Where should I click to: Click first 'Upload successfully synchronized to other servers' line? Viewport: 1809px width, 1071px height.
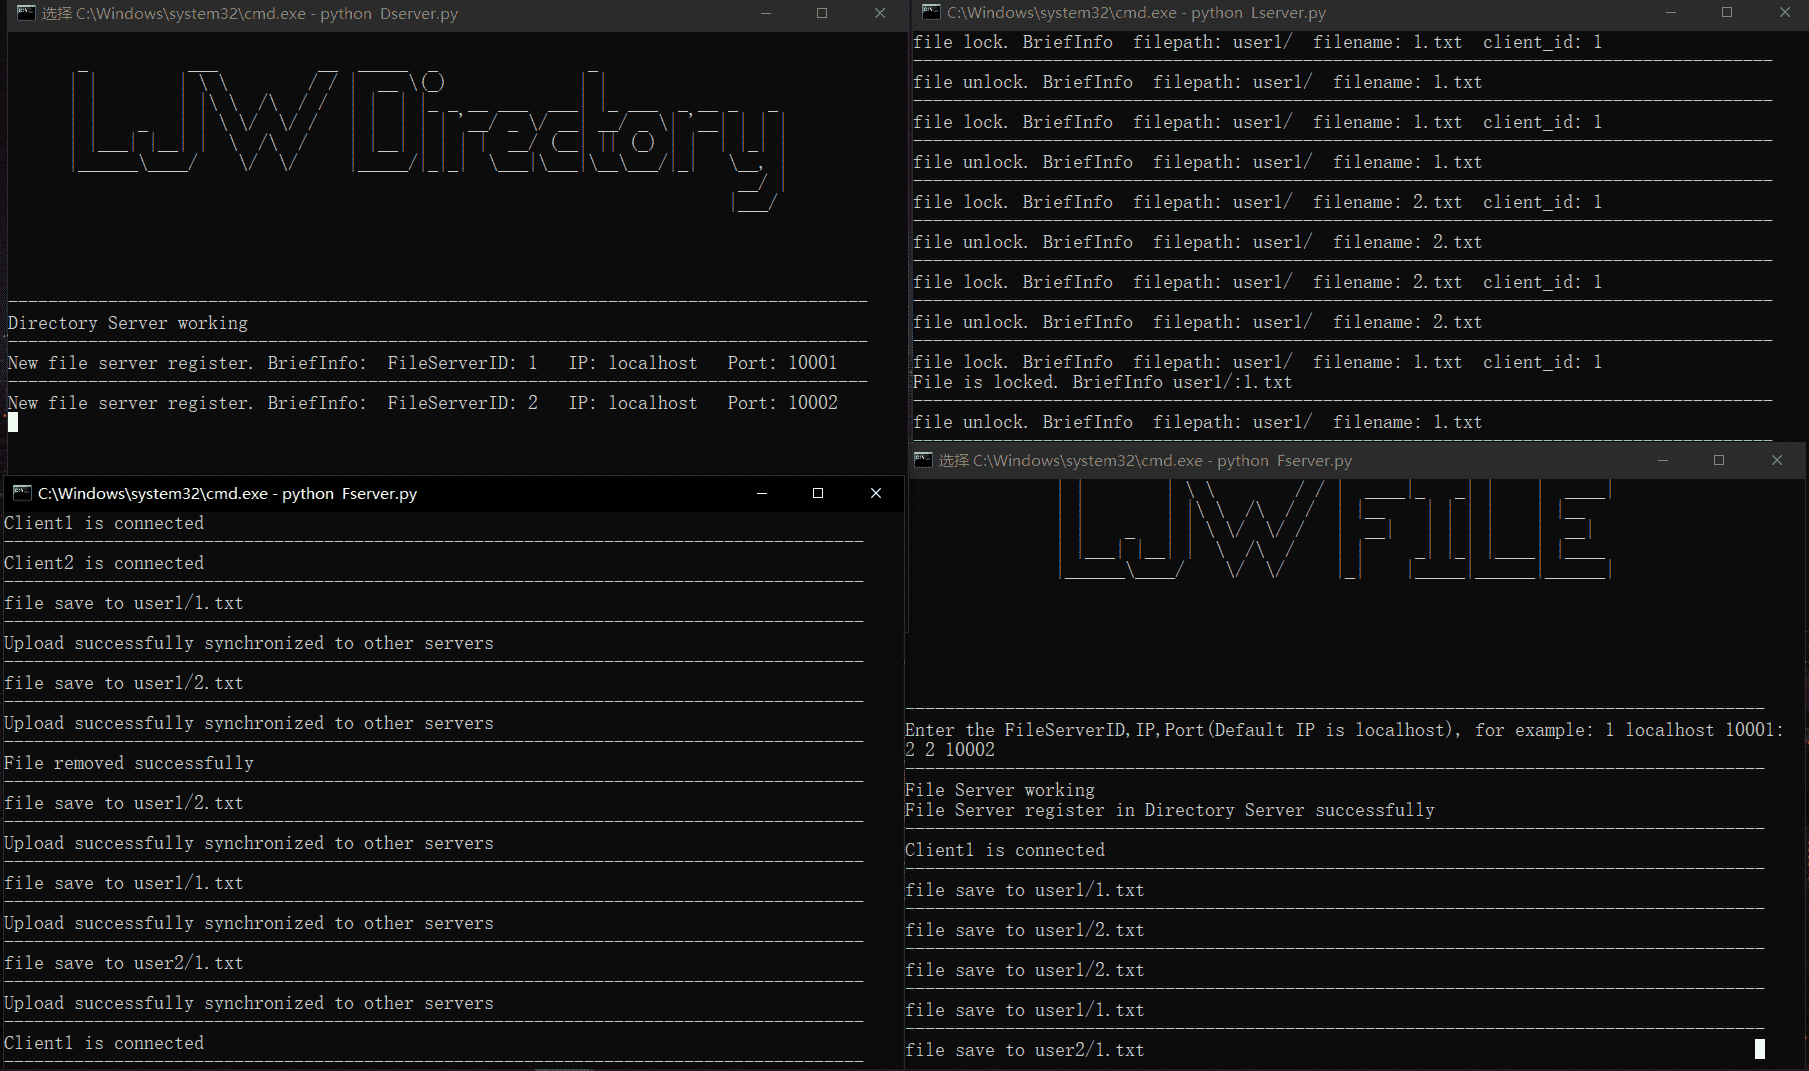249,643
